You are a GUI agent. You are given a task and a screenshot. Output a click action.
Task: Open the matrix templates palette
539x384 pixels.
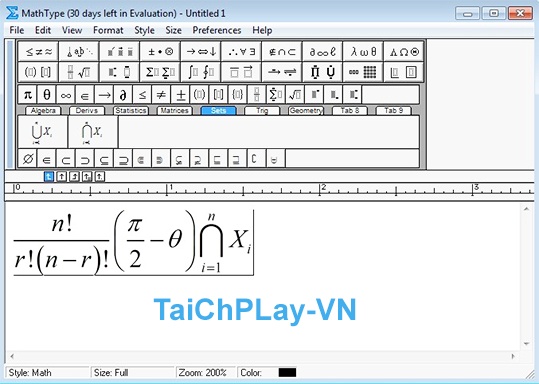[363, 72]
